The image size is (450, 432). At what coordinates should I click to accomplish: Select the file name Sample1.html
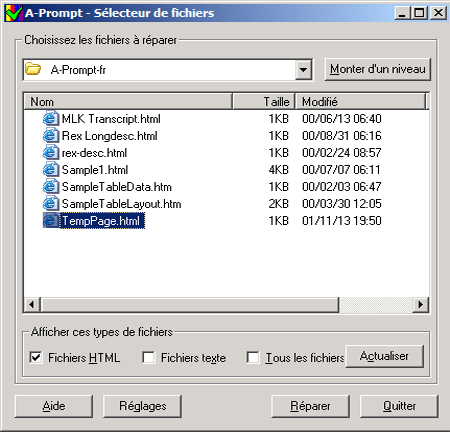click(95, 170)
